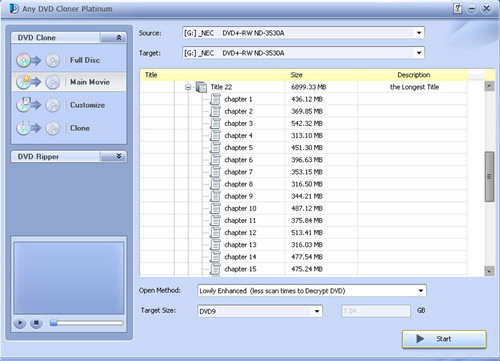Click the chapter 6 document icon
The width and height of the screenshot is (500, 361).
pyautogui.click(x=215, y=160)
